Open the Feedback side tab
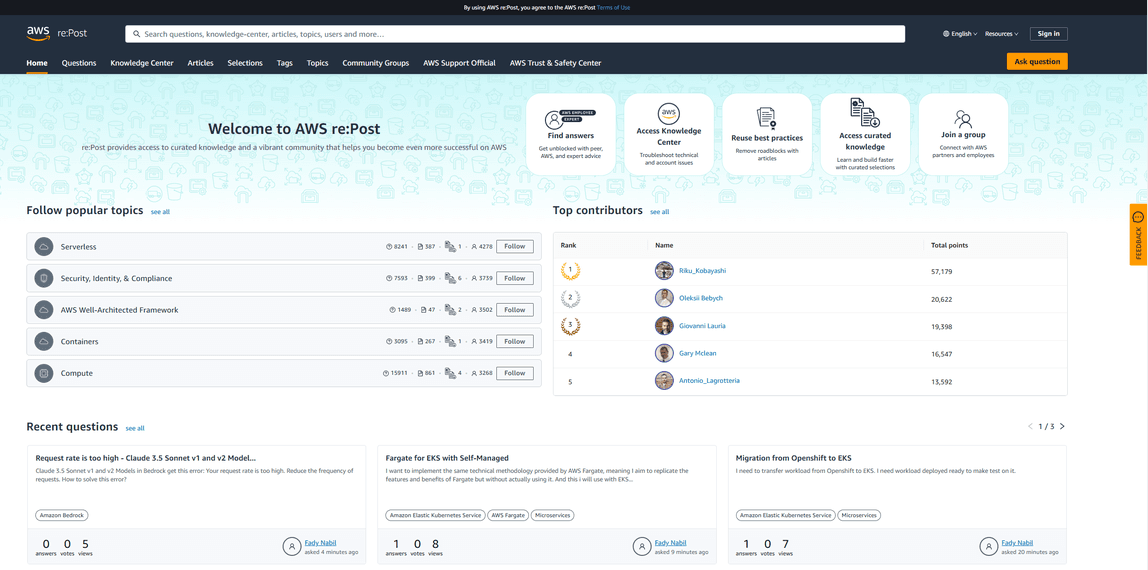Image resolution: width=1148 pixels, height=570 pixels. pyautogui.click(x=1138, y=234)
